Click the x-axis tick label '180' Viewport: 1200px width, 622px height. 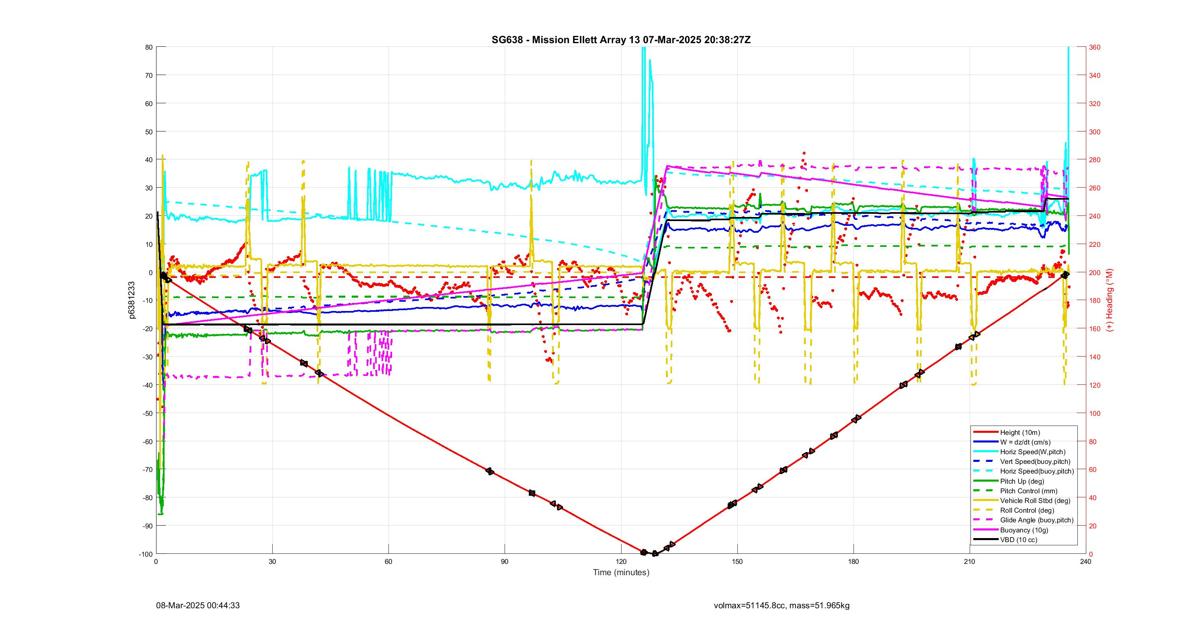tap(853, 562)
